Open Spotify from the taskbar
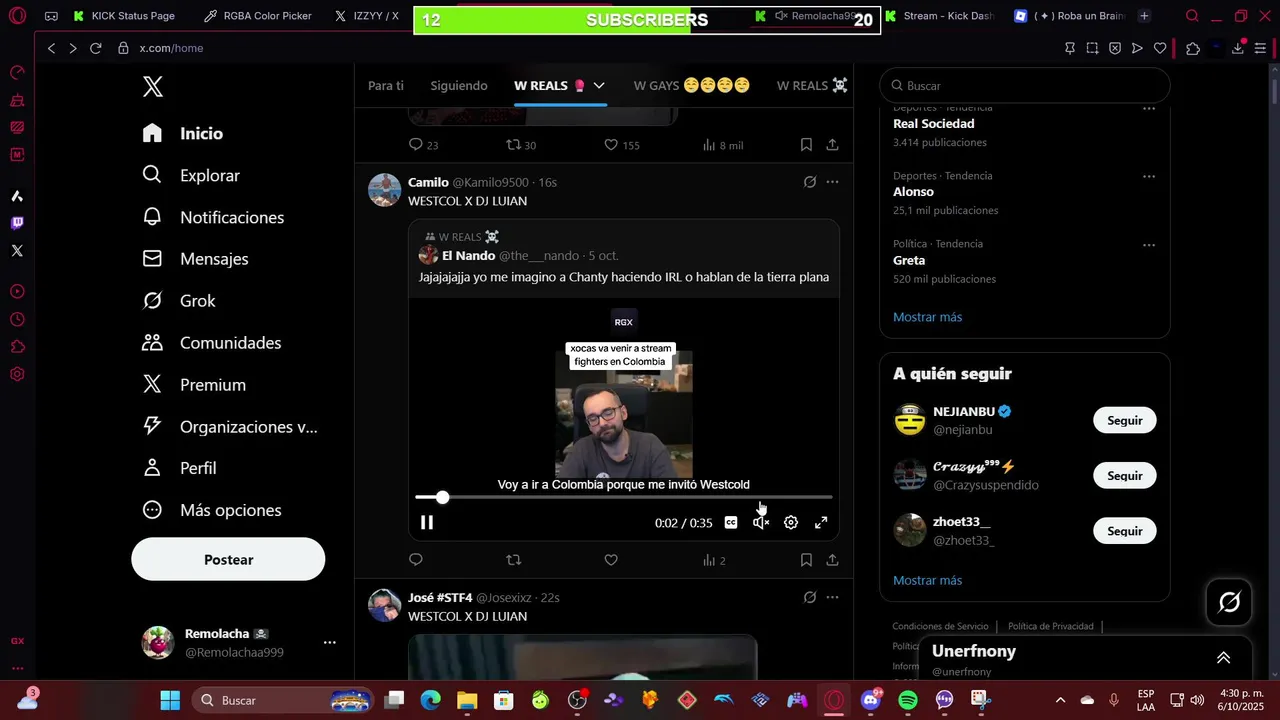This screenshot has width=1280, height=720. [x=908, y=700]
